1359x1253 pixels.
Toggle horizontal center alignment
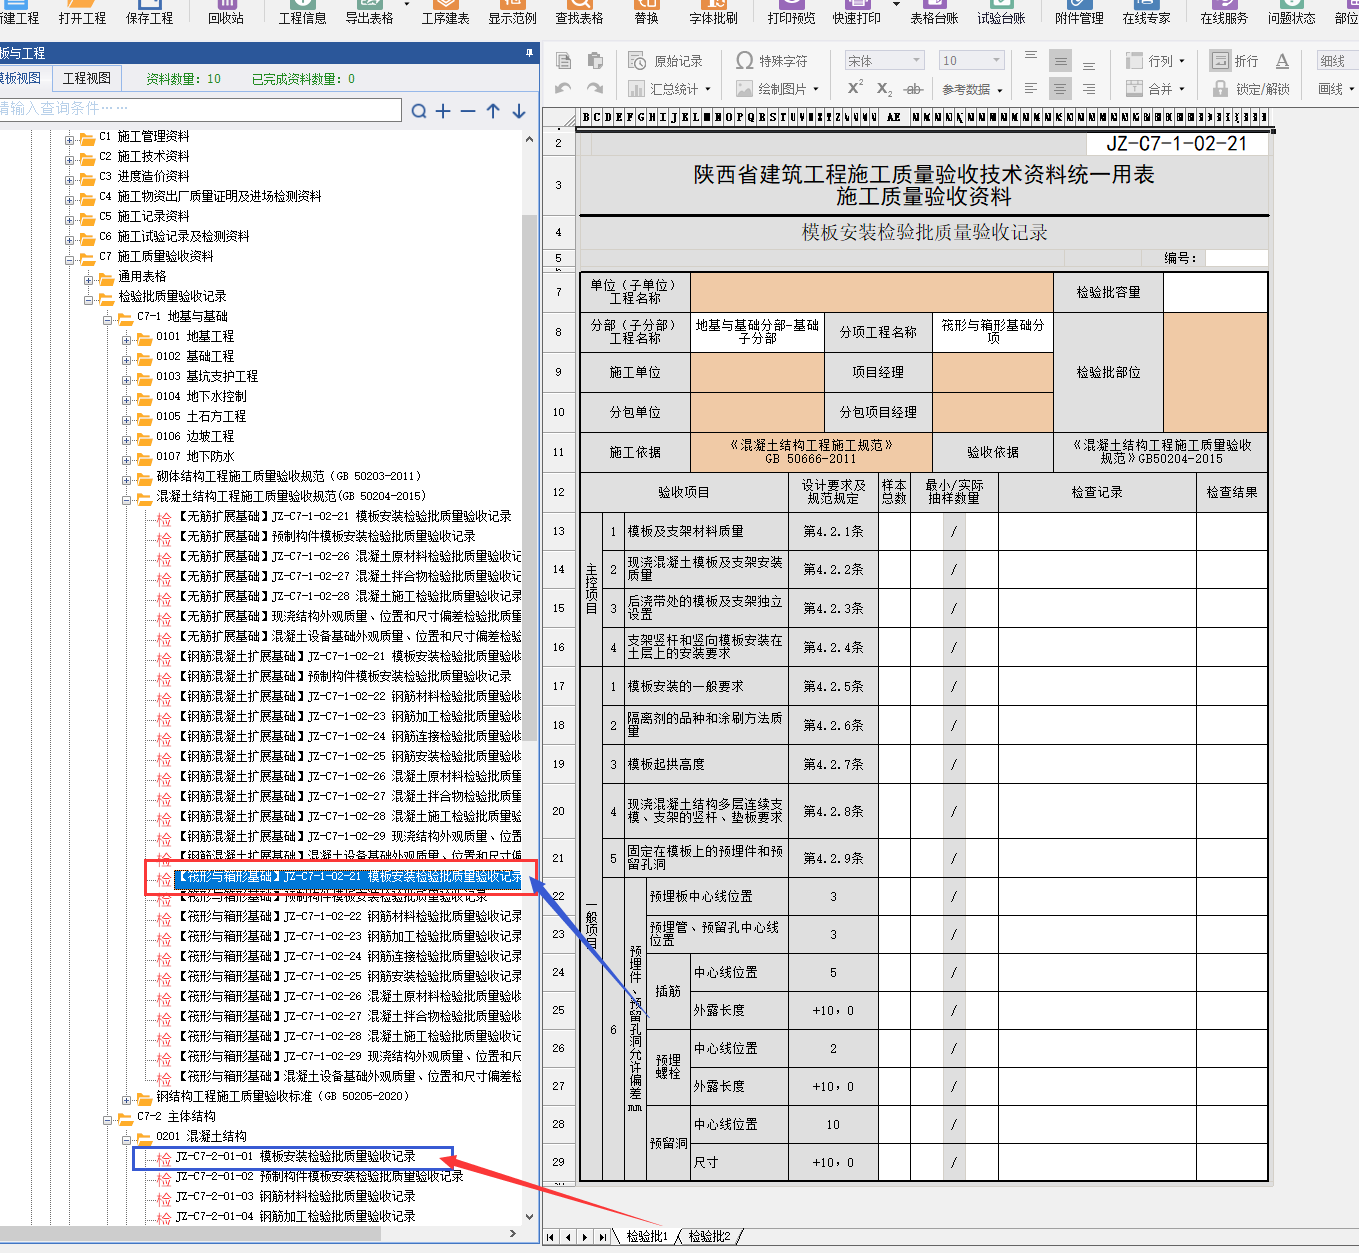[x=1060, y=89]
